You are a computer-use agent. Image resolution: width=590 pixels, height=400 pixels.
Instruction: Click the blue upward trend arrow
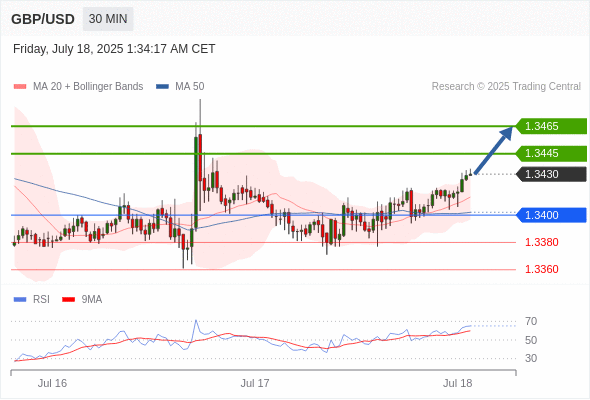[x=493, y=150]
